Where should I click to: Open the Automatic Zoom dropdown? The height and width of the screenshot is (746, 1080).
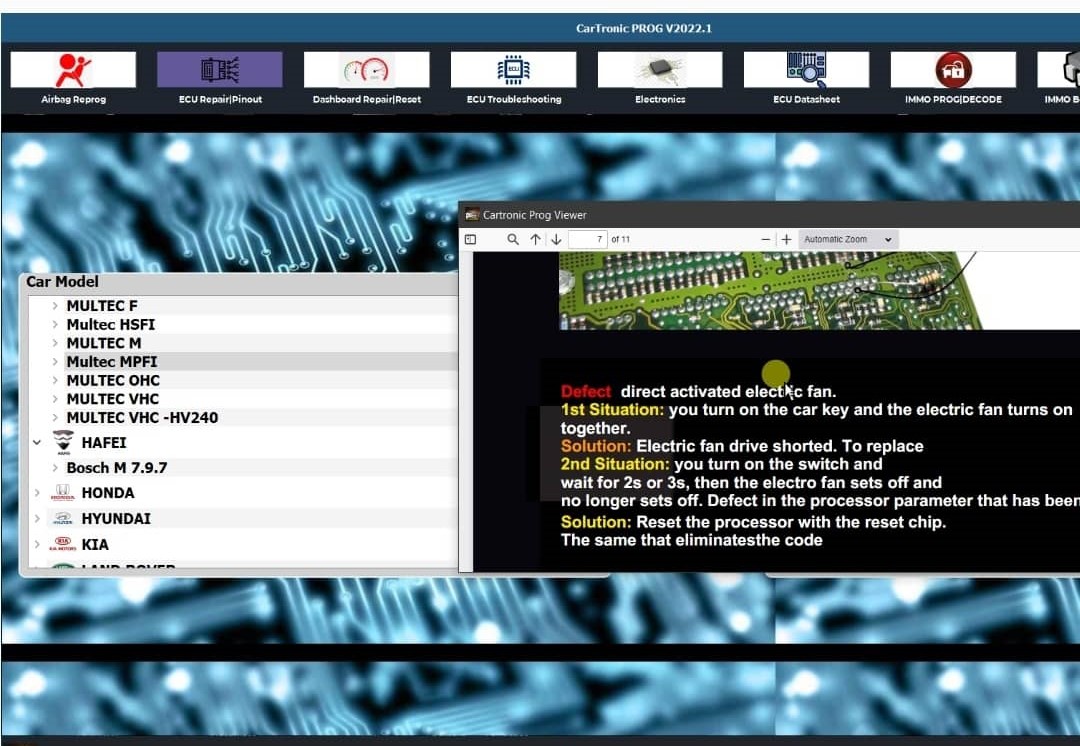847,240
